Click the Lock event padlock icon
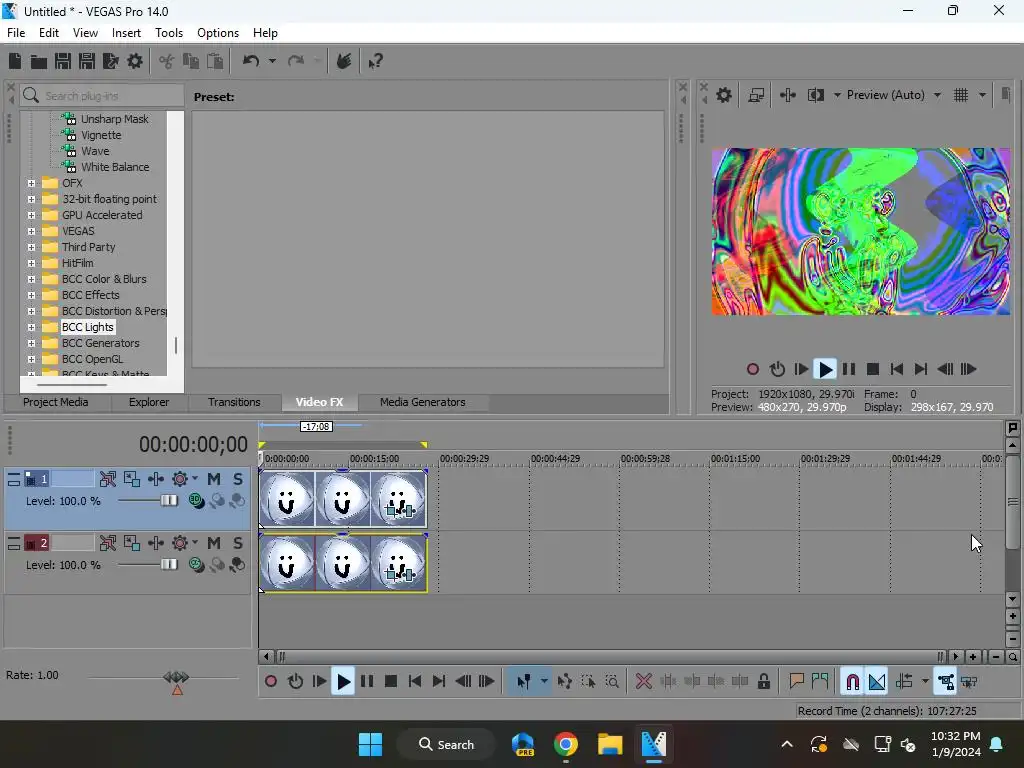The image size is (1024, 768). pos(763,682)
